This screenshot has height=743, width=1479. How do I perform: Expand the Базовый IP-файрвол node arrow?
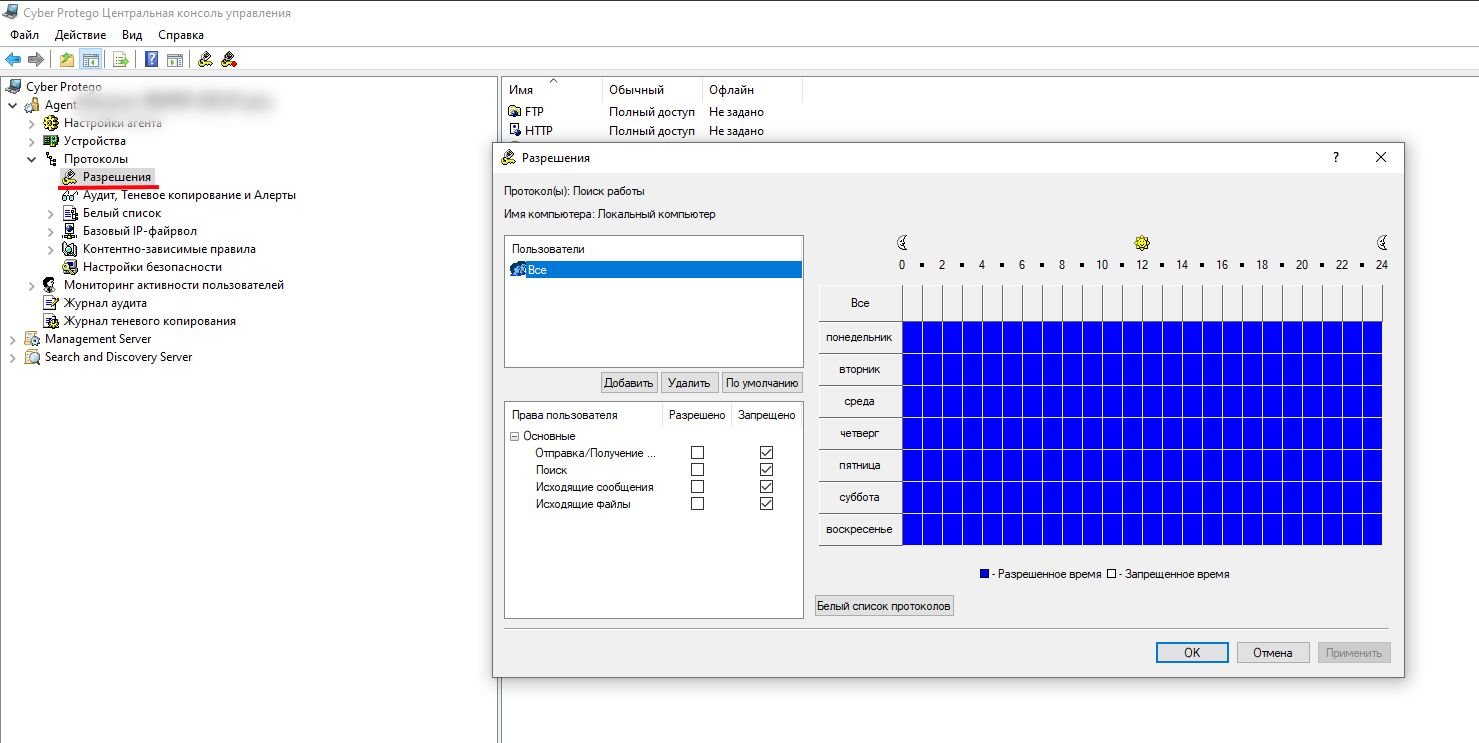tap(50, 231)
